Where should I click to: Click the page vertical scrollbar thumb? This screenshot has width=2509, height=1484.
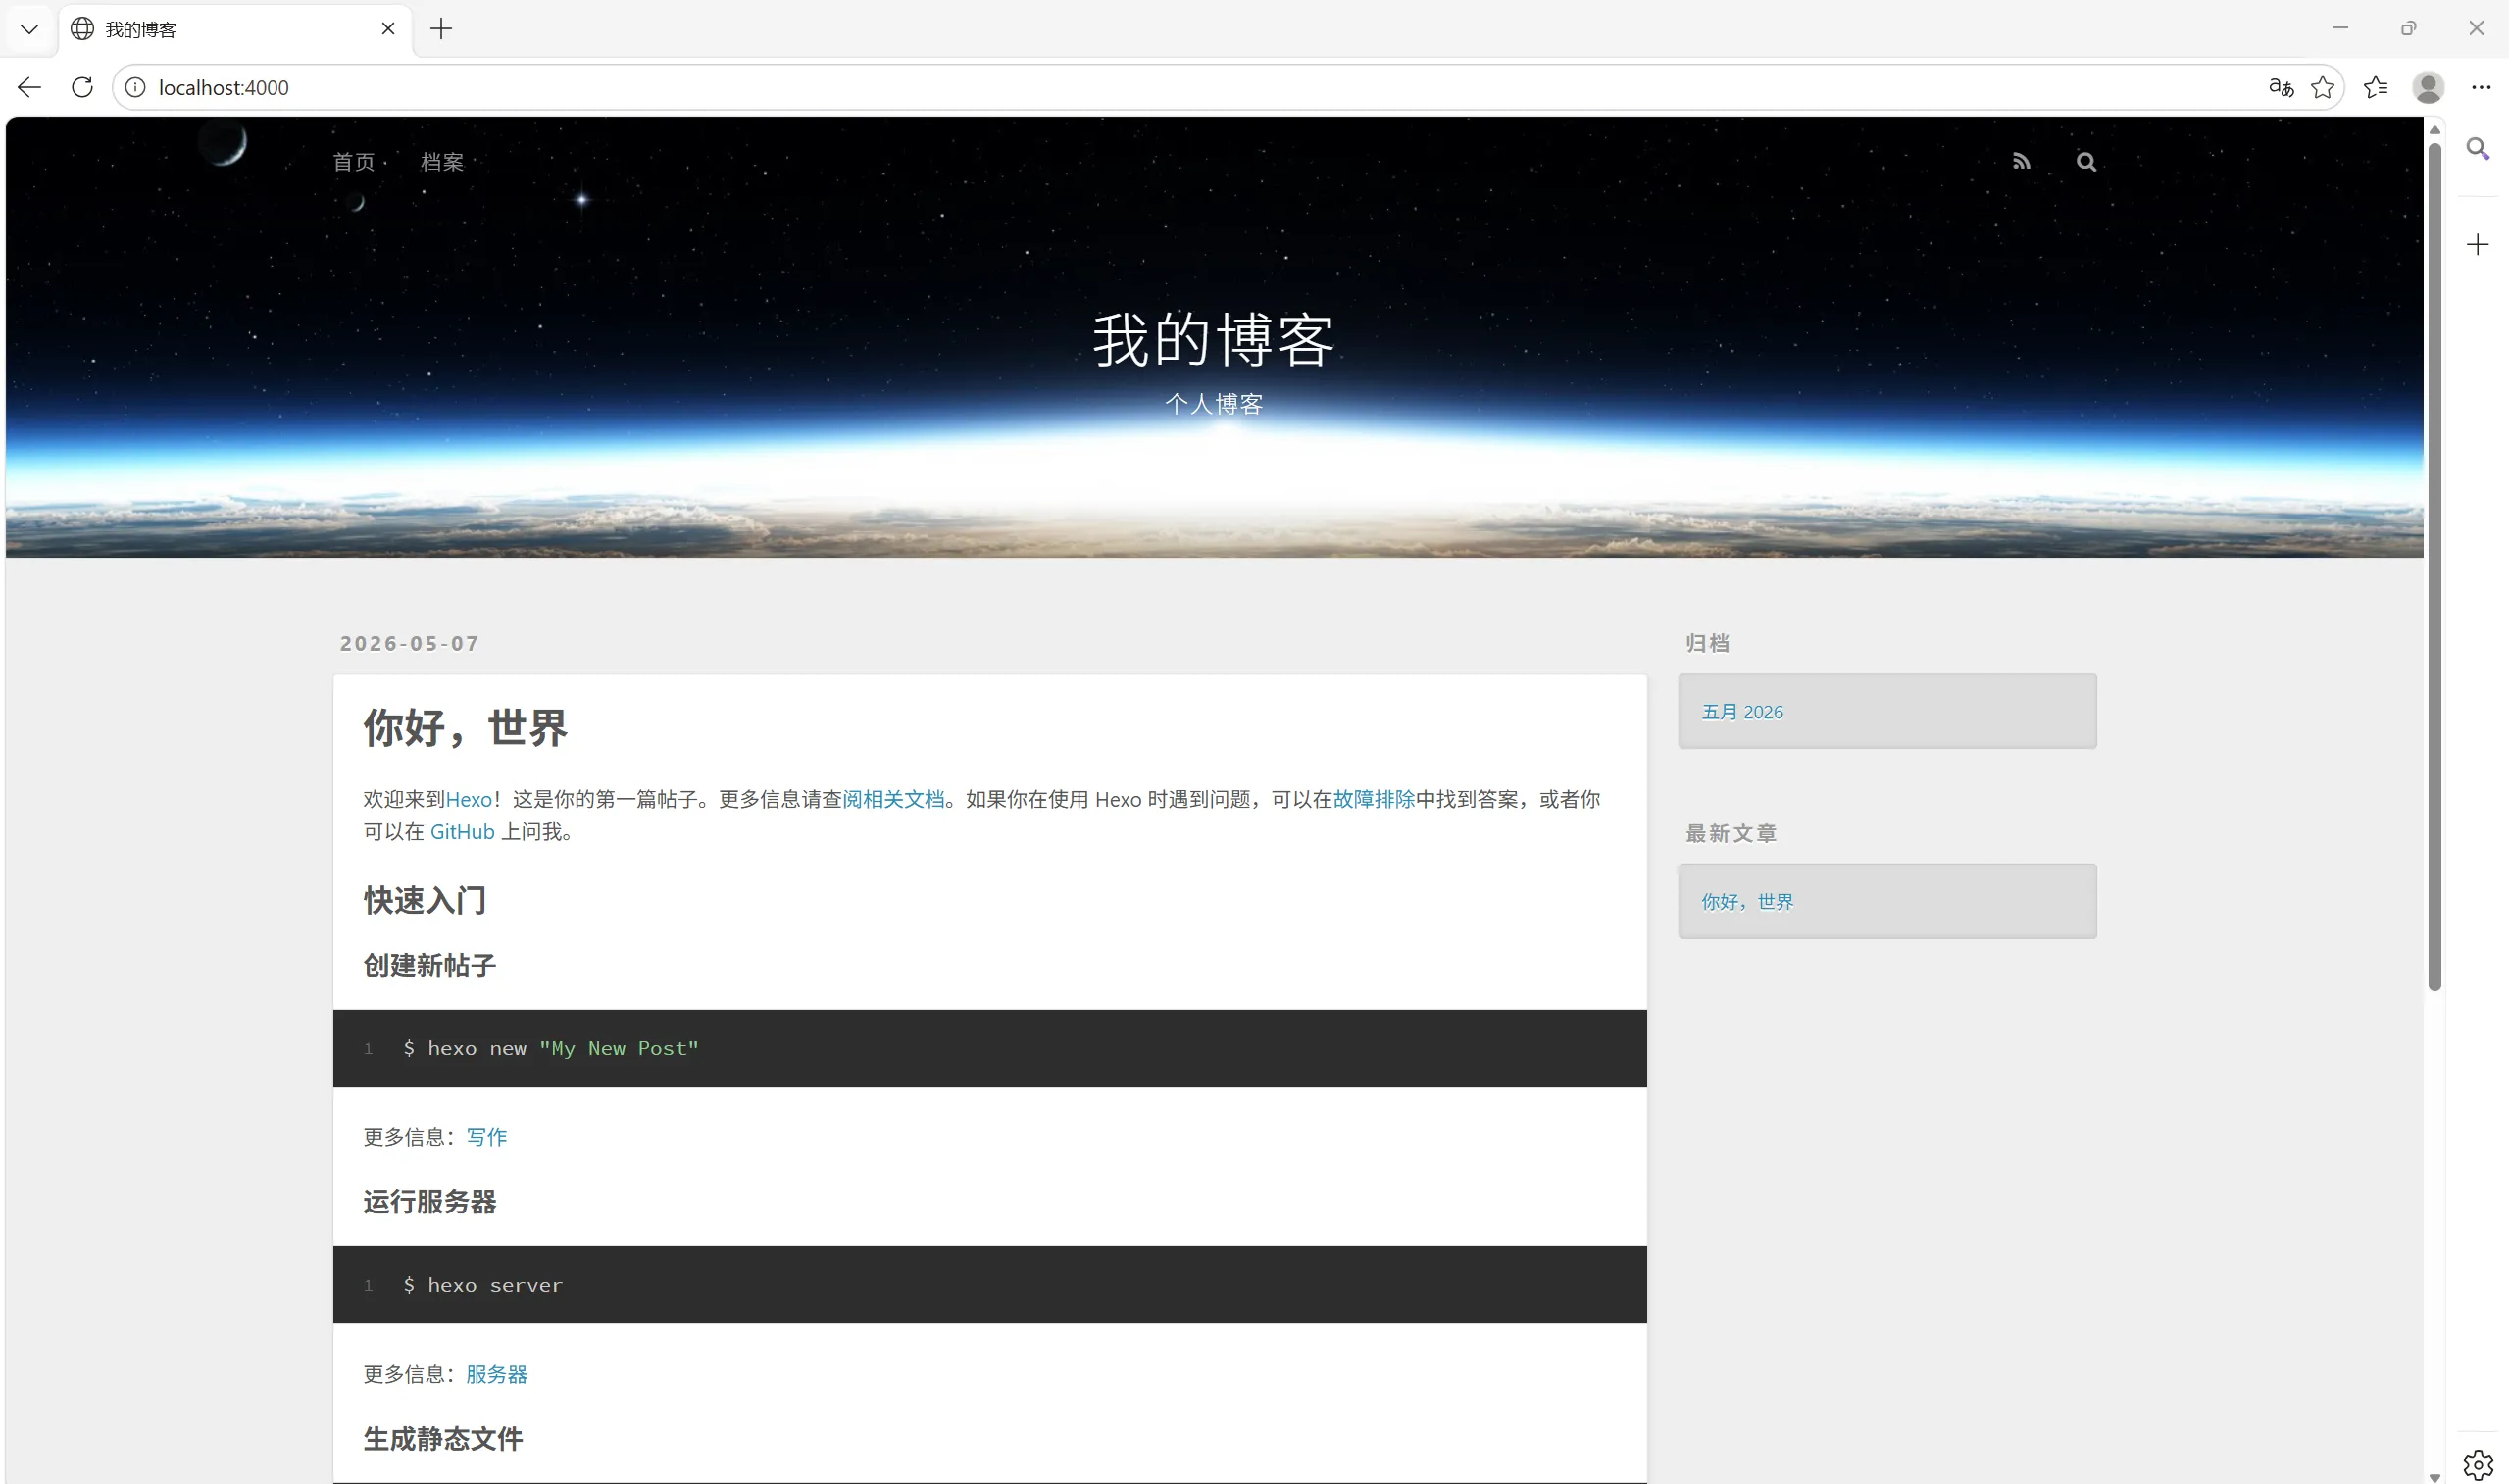pyautogui.click(x=2434, y=566)
